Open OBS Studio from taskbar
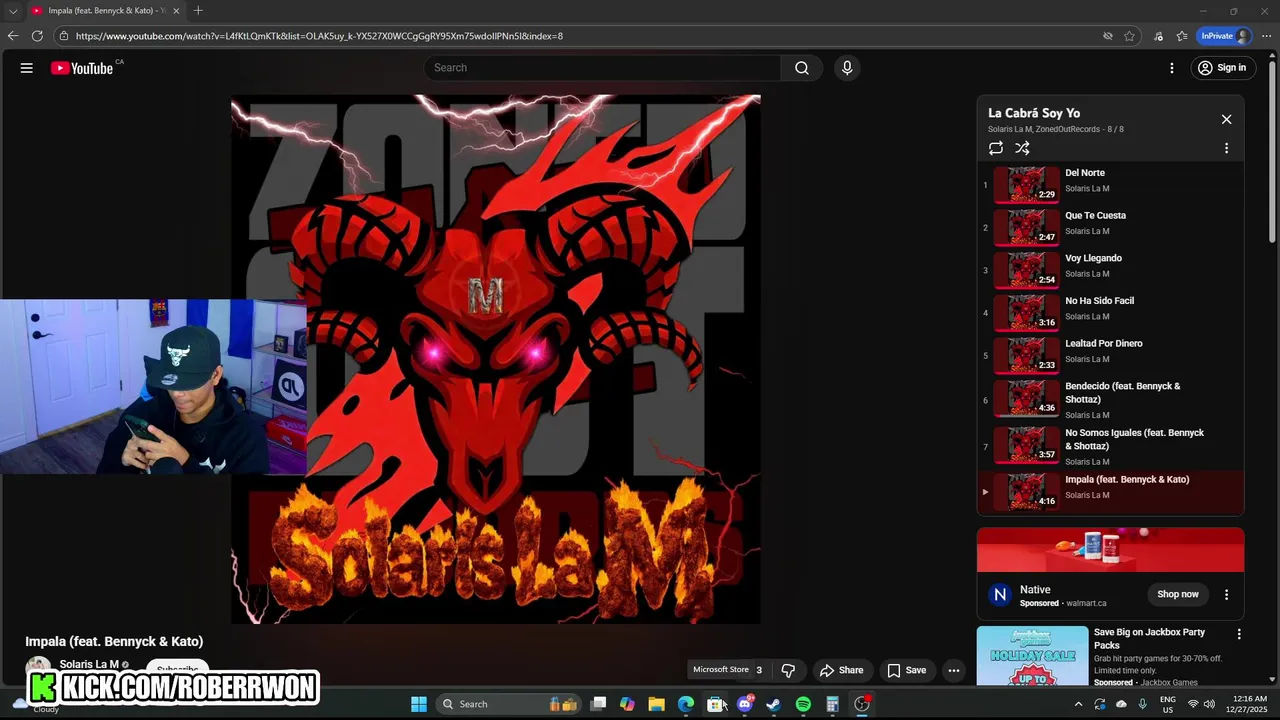Image resolution: width=1280 pixels, height=720 pixels. 862,704
